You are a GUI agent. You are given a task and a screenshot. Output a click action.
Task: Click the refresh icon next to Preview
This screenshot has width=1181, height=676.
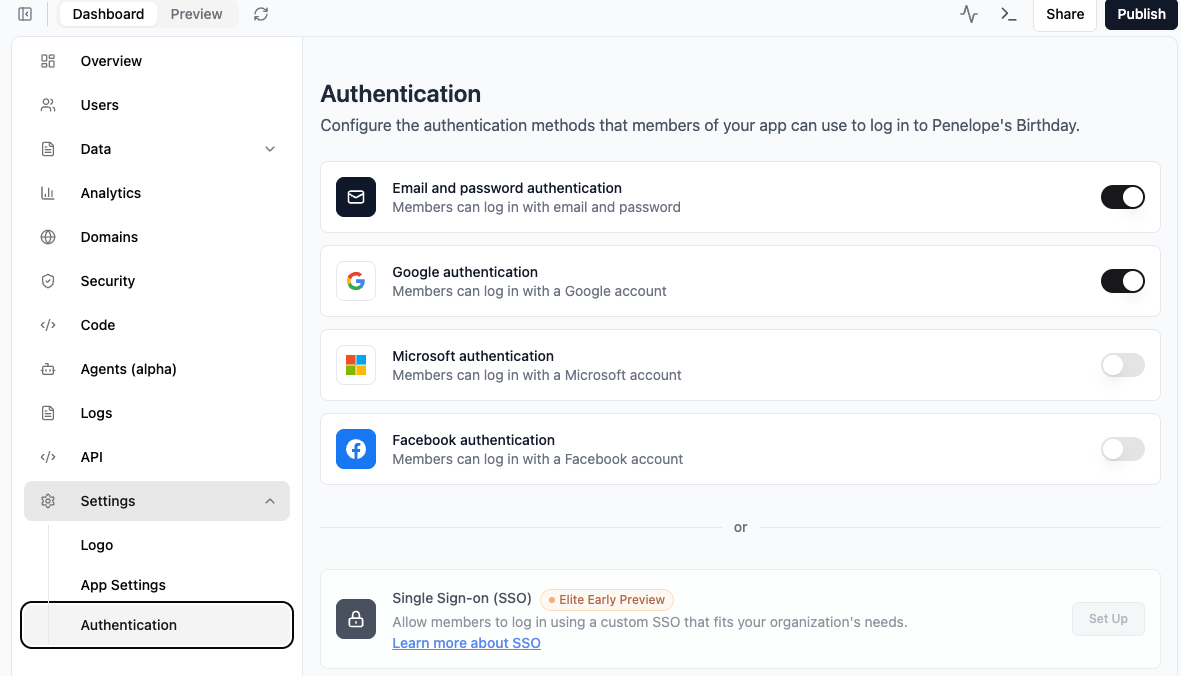[261, 14]
